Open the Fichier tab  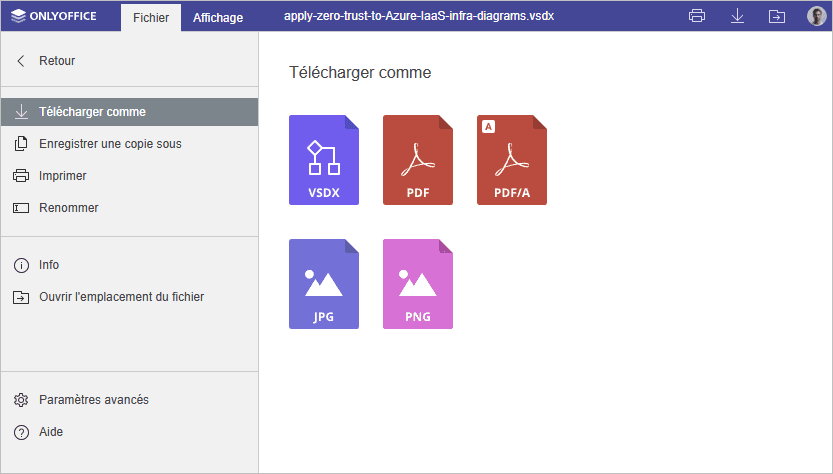(x=151, y=18)
